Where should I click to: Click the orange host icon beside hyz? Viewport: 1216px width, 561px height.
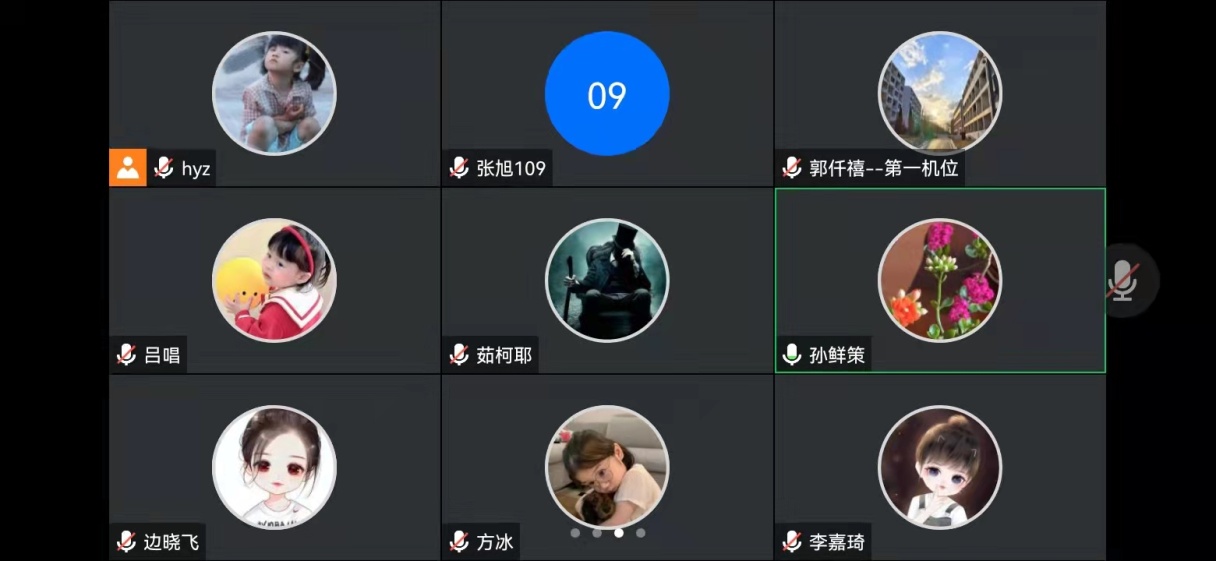tap(128, 168)
